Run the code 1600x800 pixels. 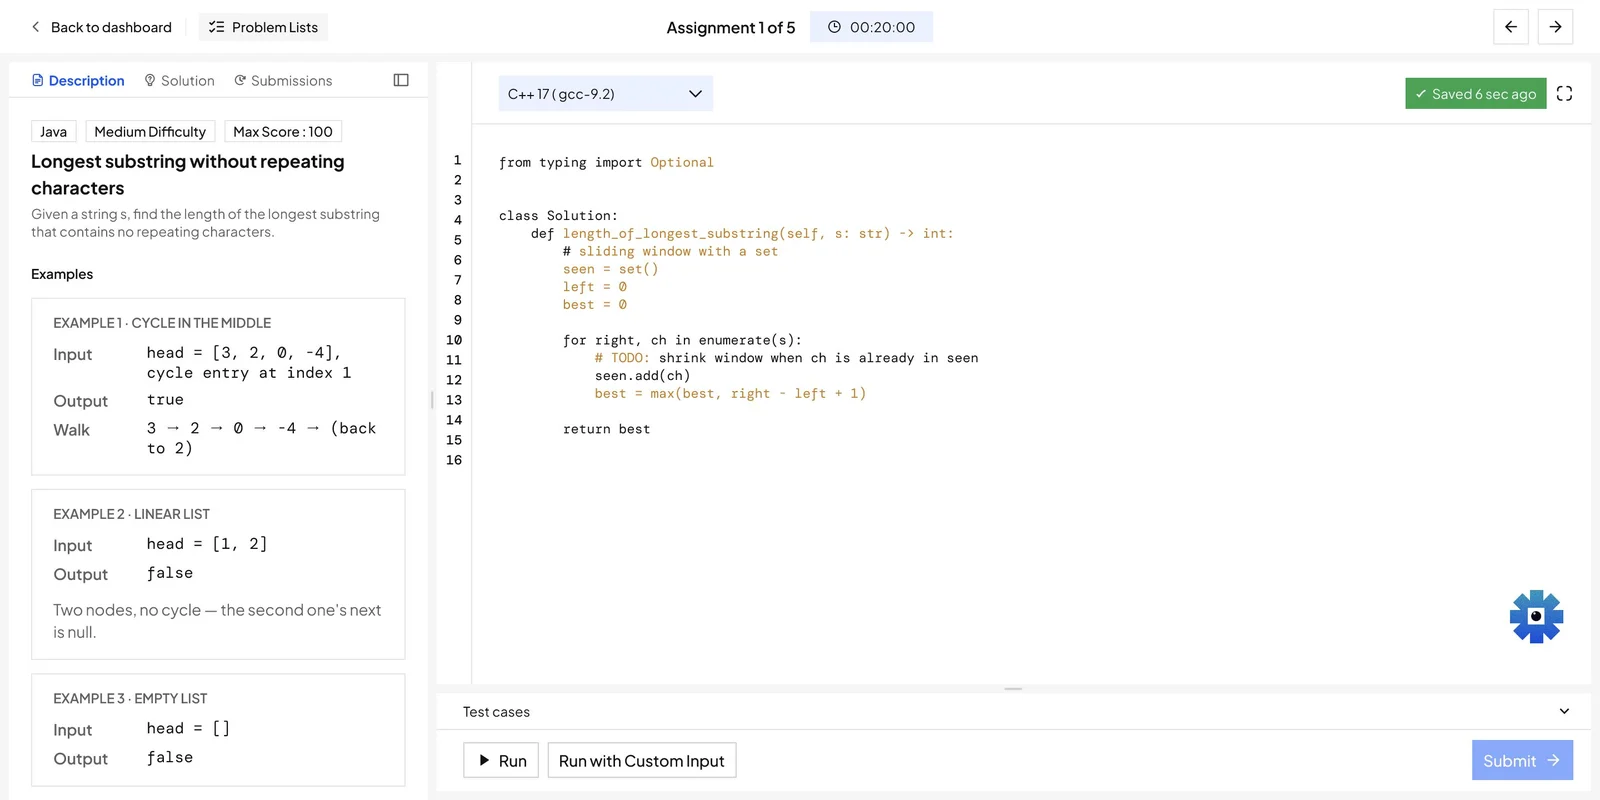[501, 760]
